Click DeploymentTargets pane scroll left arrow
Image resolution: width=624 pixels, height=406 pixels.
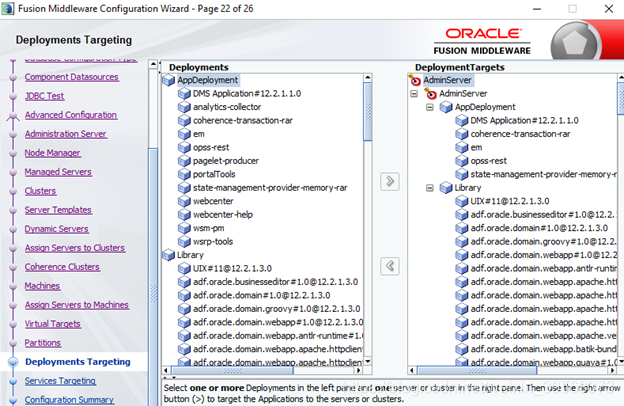click(x=412, y=371)
